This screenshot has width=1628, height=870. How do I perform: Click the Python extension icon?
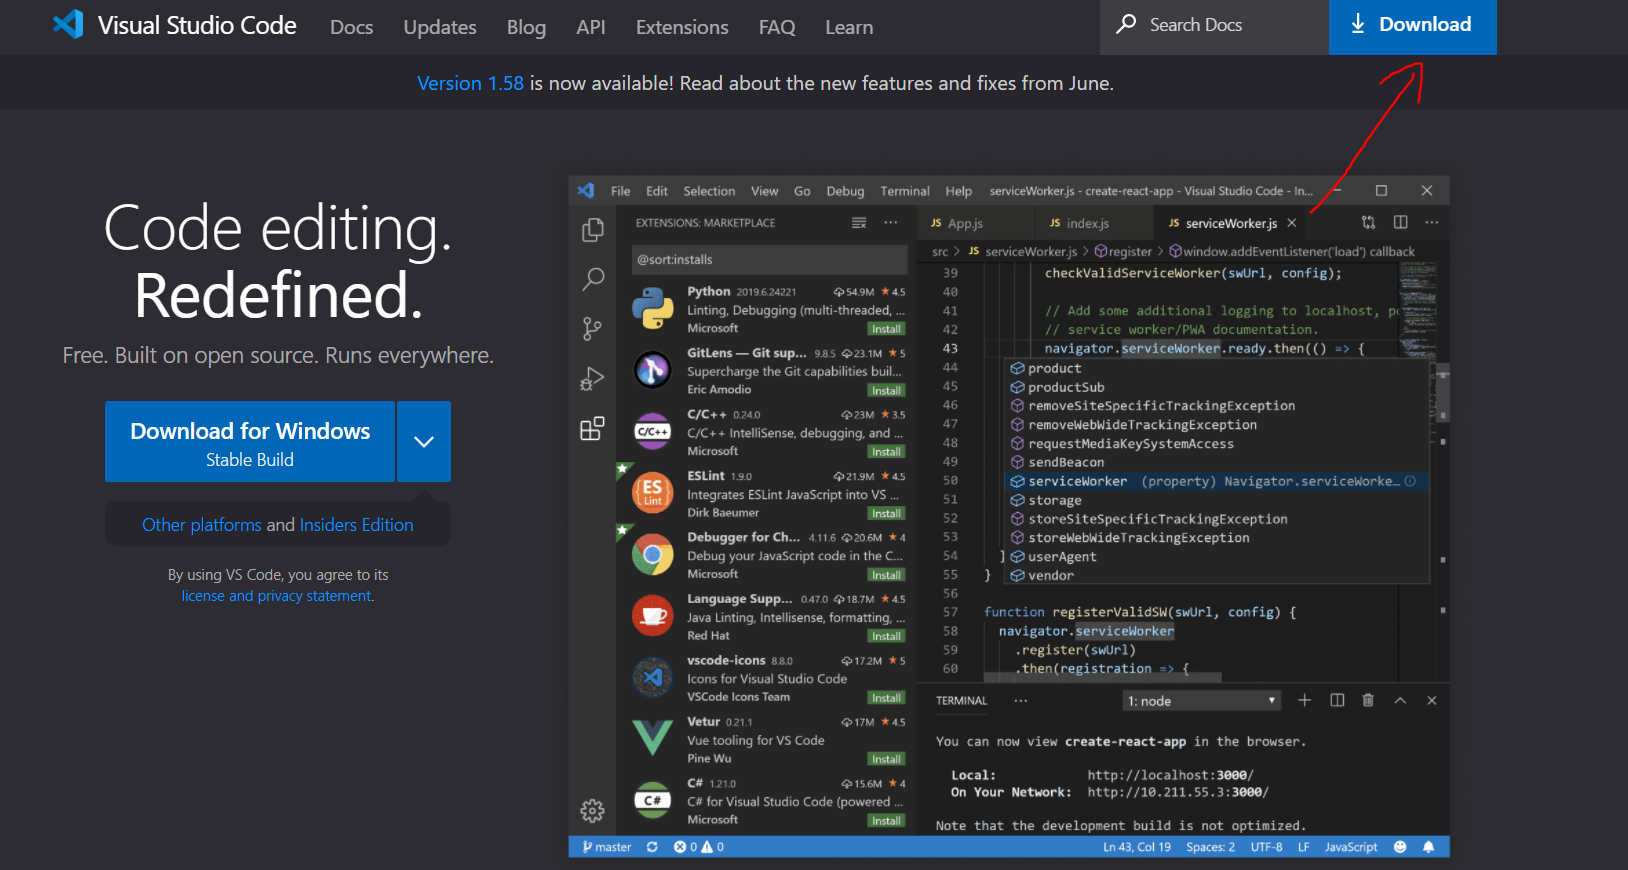click(653, 309)
